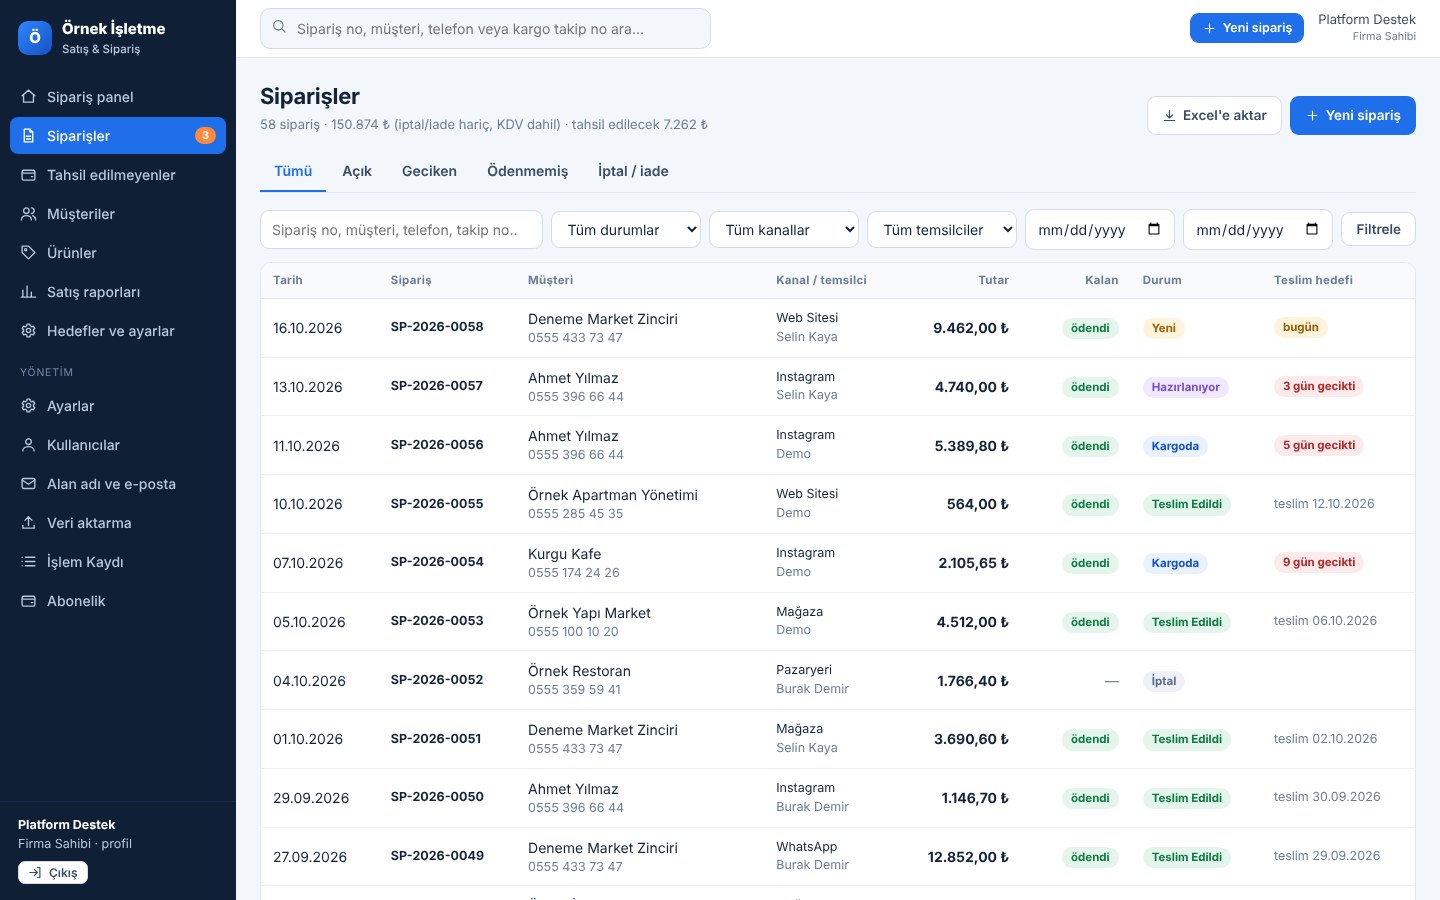Click the Müşteriler people icon
Screen dimensions: 1440x900
pyautogui.click(x=29, y=214)
